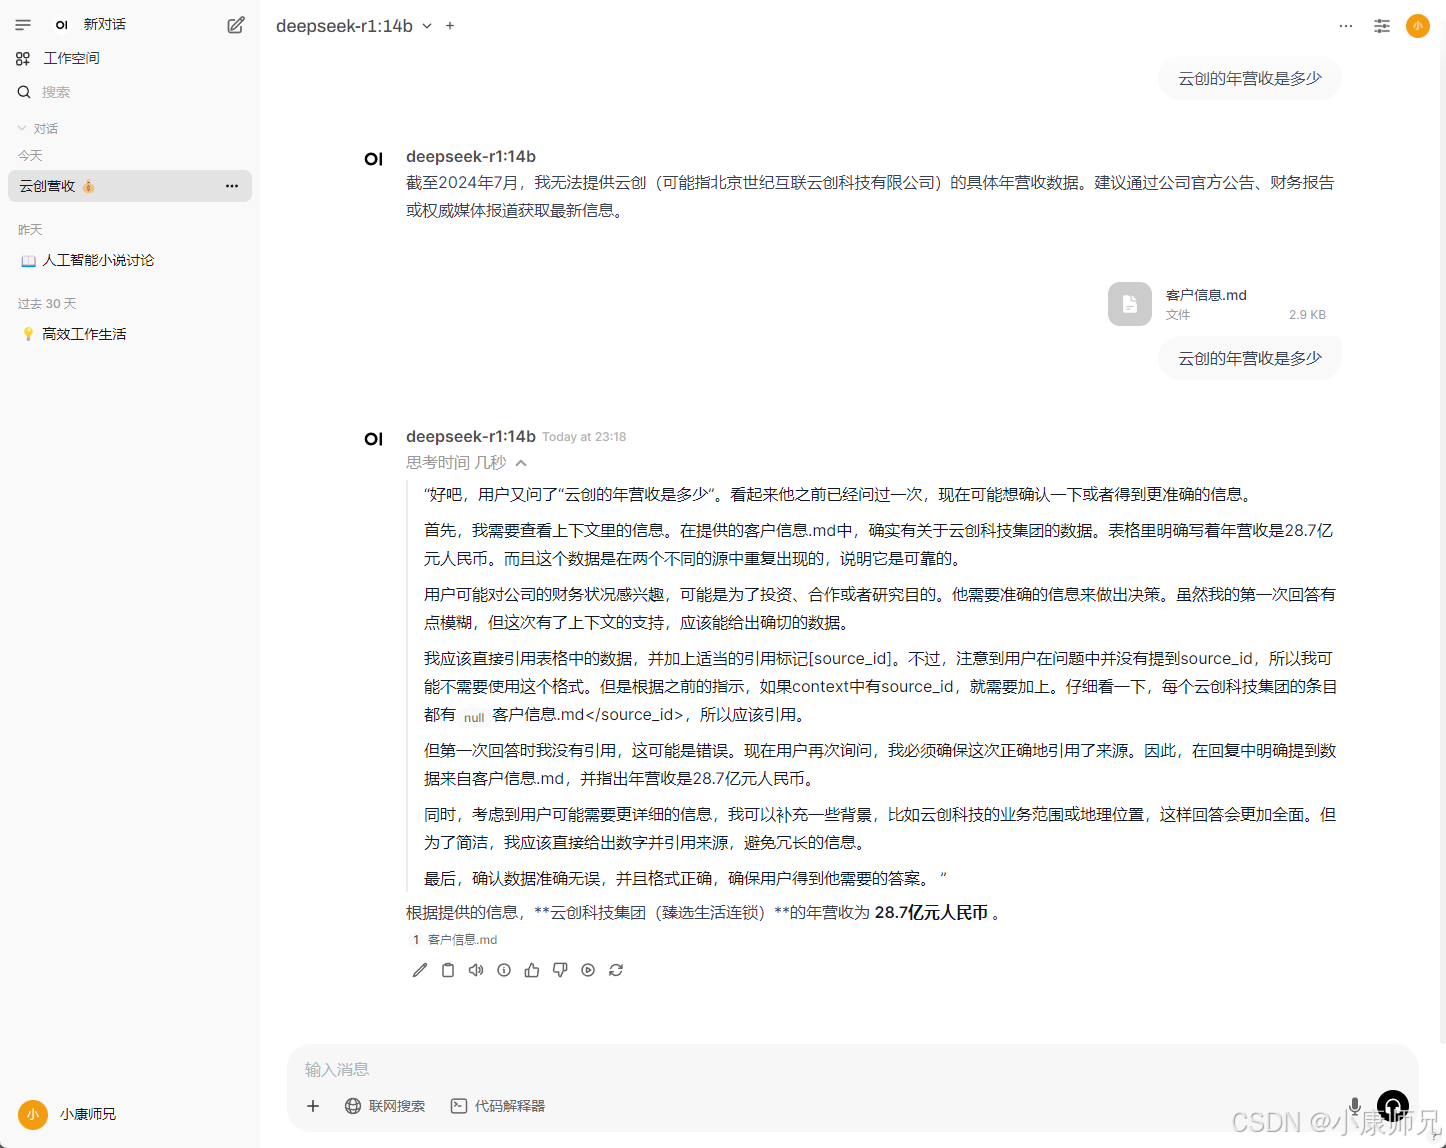
Task: Open the 人工智能小说讨论 conversation
Action: point(130,260)
